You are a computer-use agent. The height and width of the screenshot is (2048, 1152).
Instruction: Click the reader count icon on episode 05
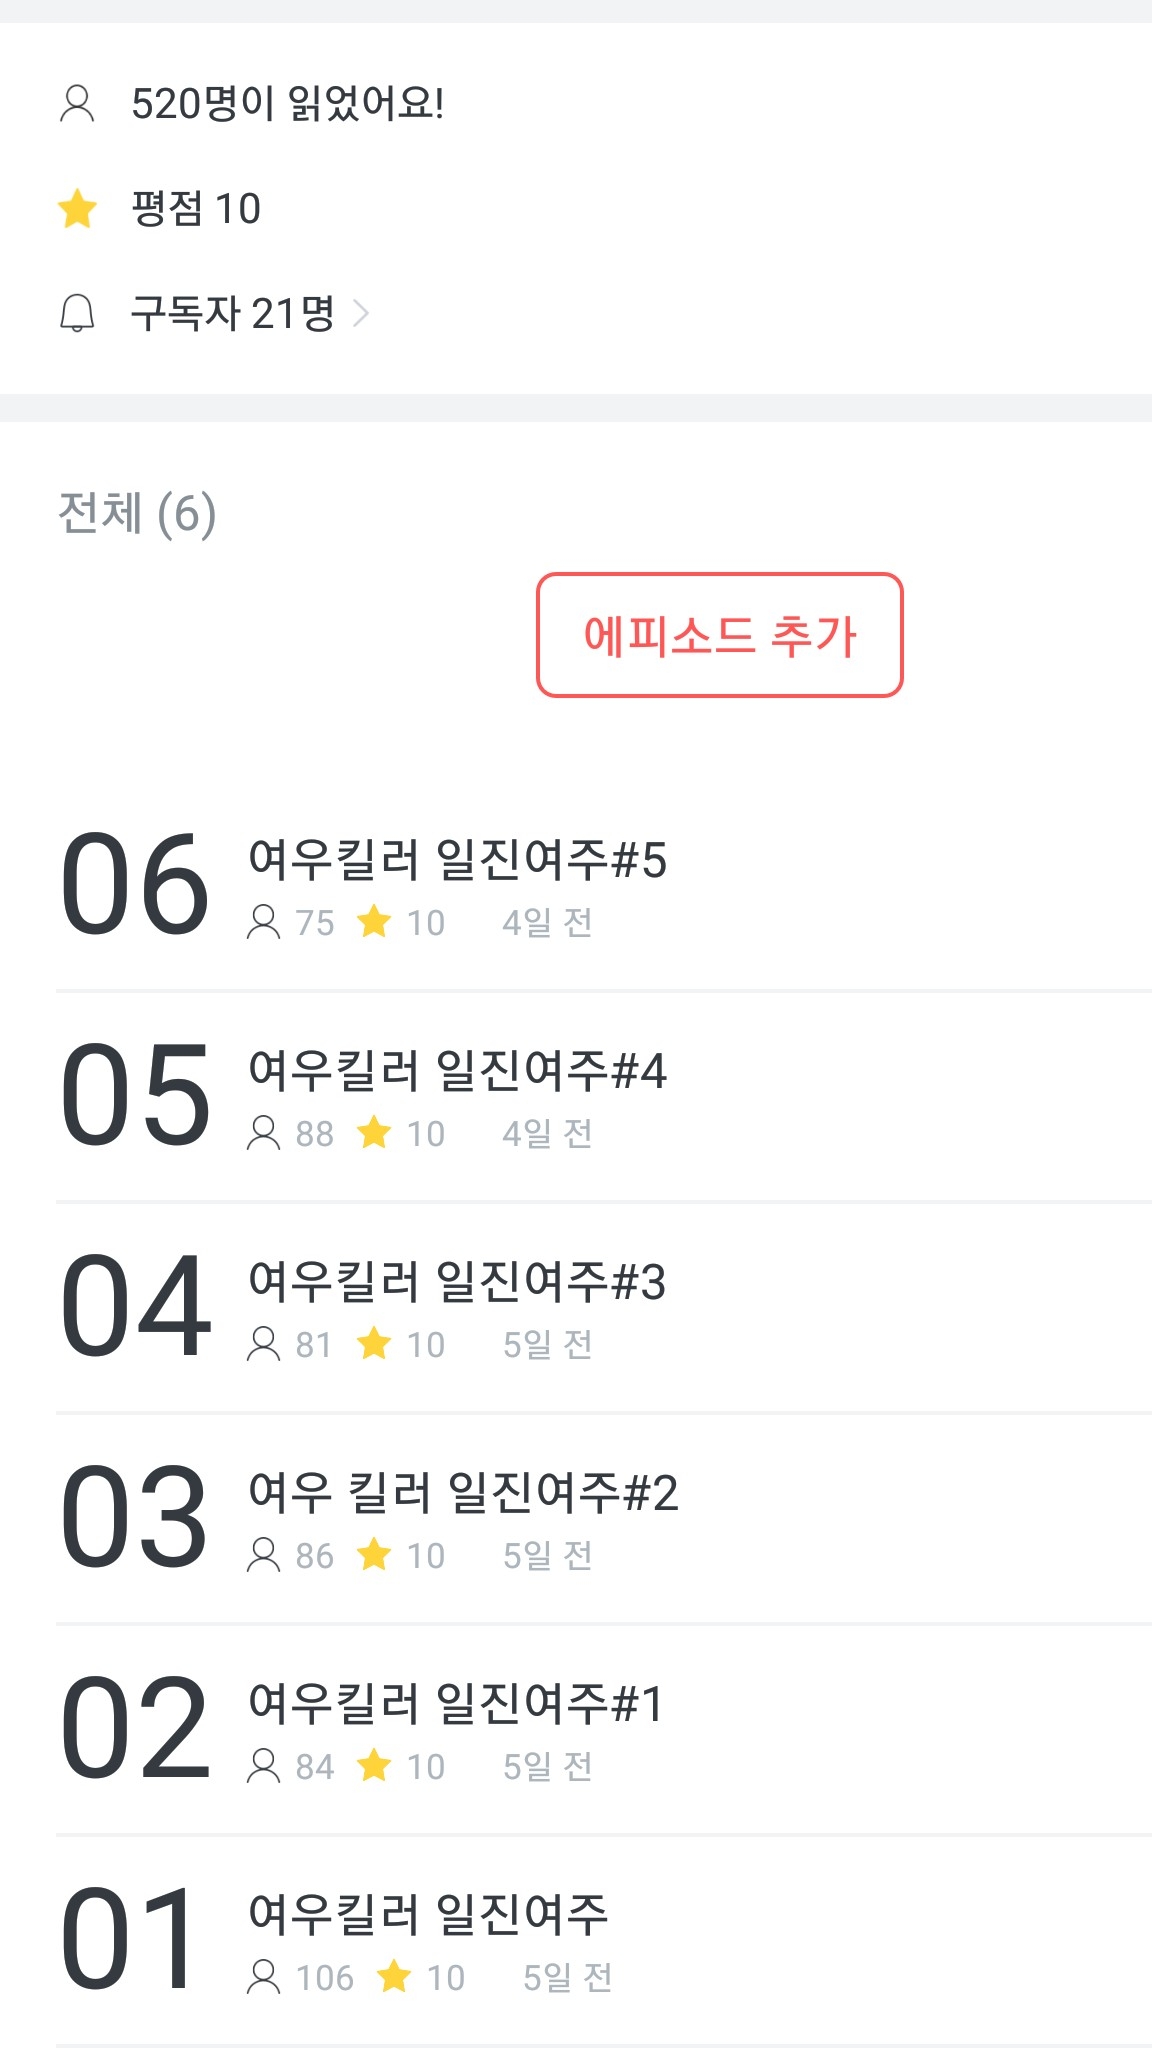pyautogui.click(x=263, y=1133)
